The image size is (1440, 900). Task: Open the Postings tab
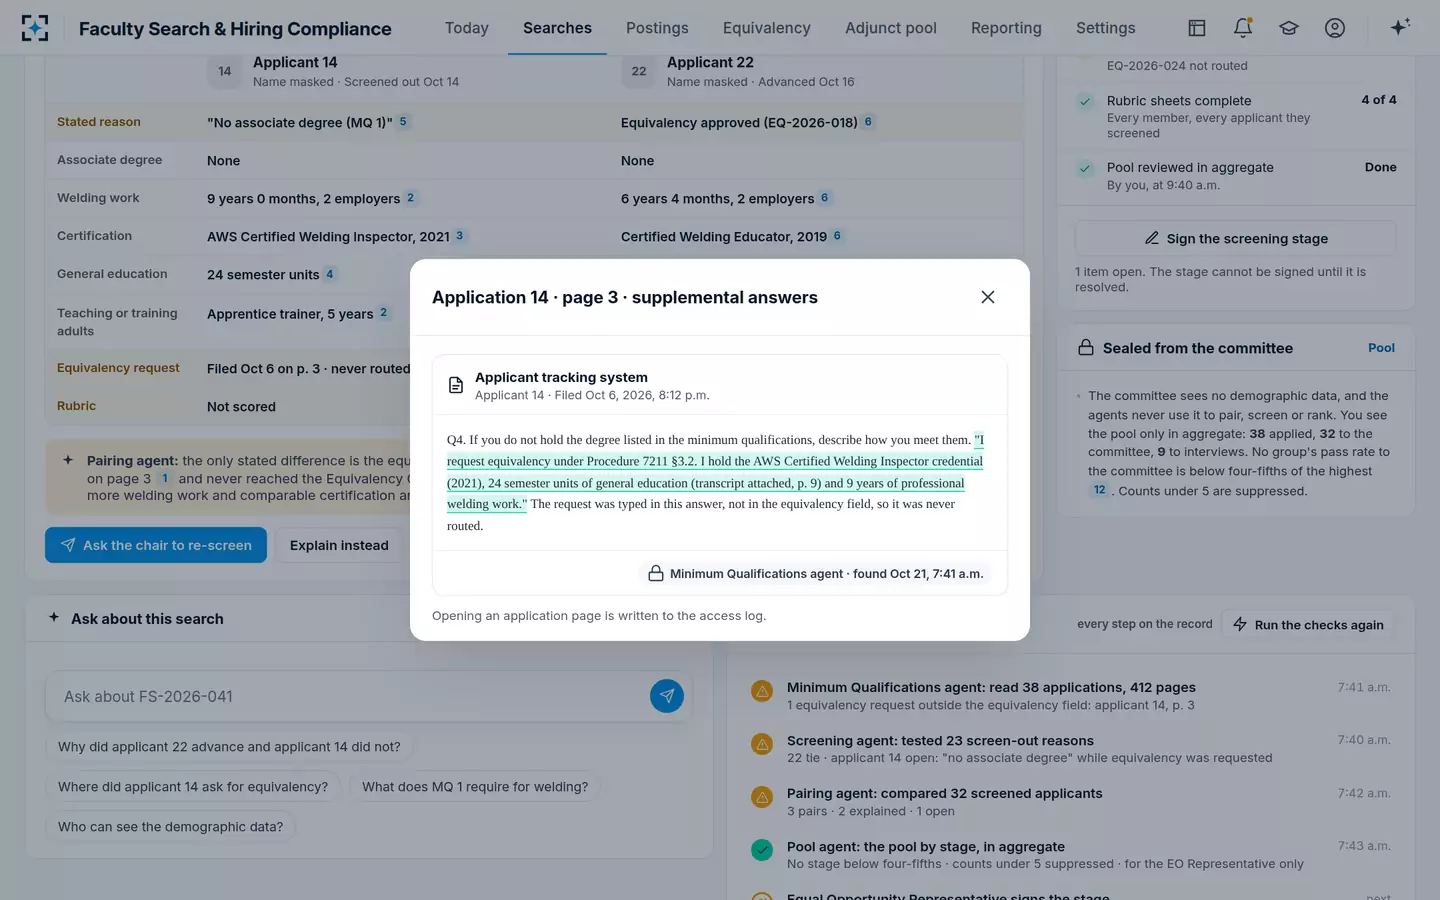657,28
